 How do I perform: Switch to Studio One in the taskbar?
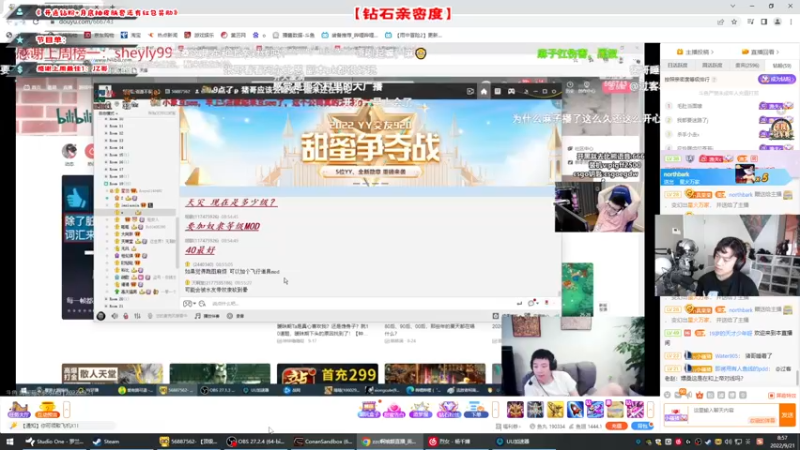[x=55, y=442]
